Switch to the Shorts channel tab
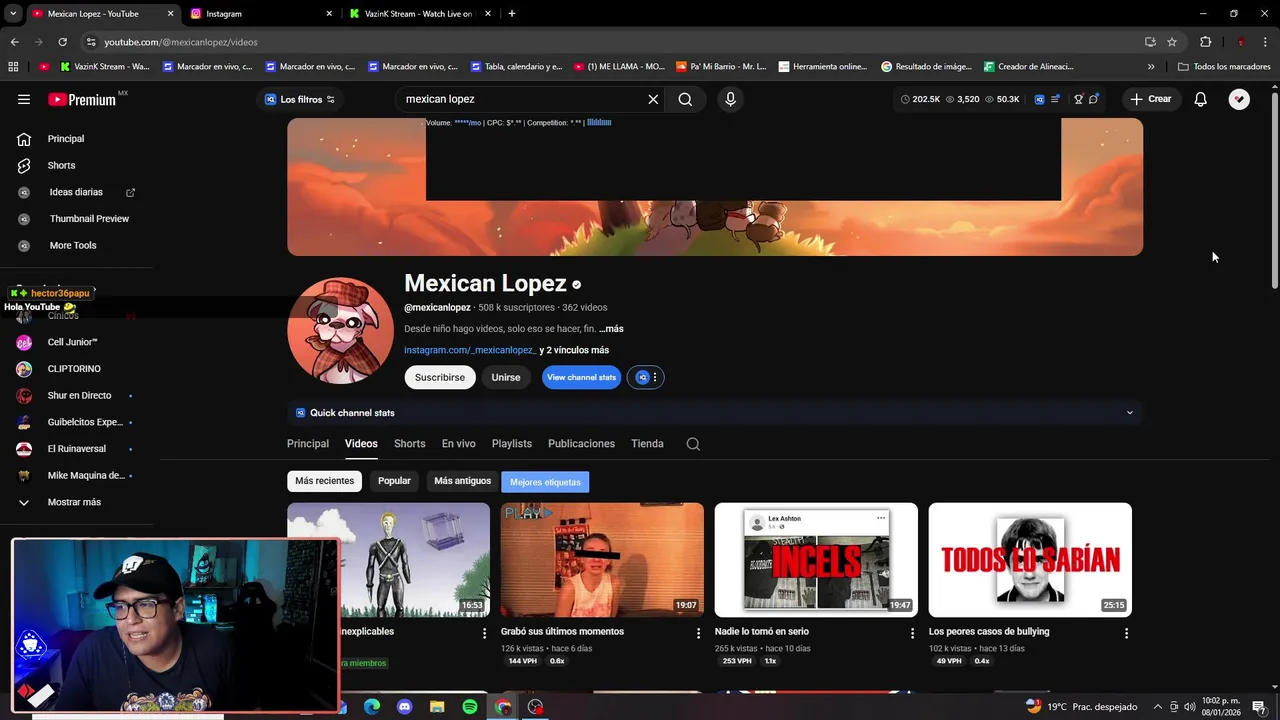1280x720 pixels. 409,444
